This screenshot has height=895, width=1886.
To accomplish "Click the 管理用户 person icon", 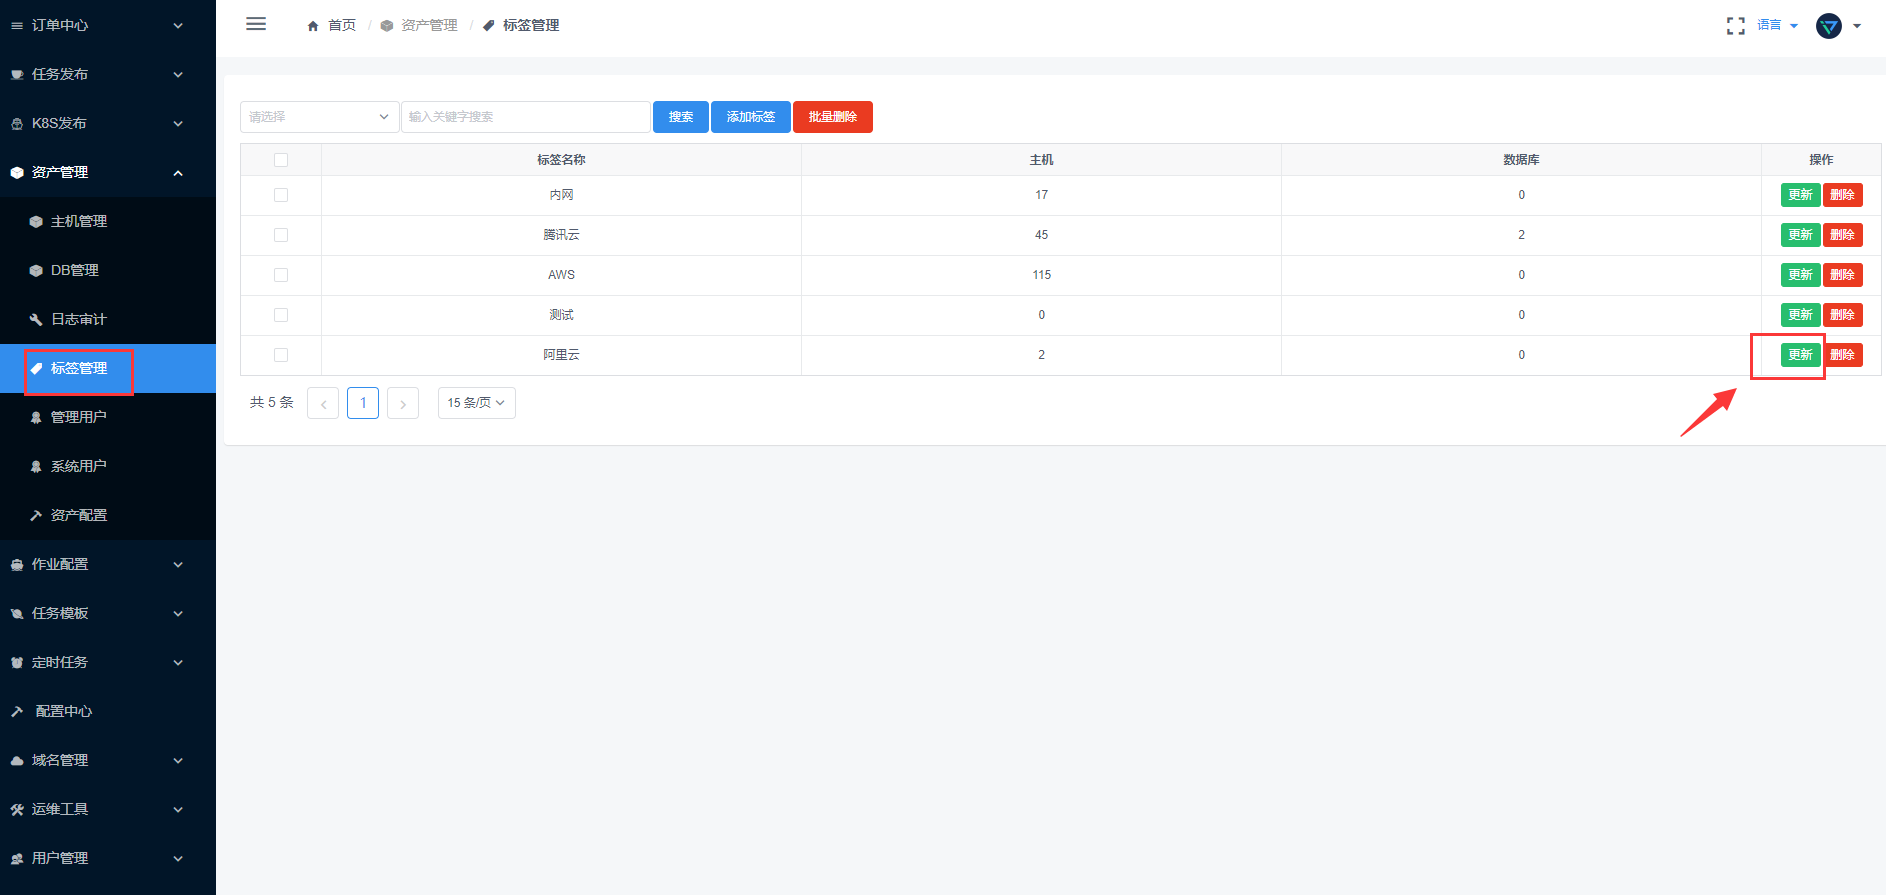I will 36,418.
